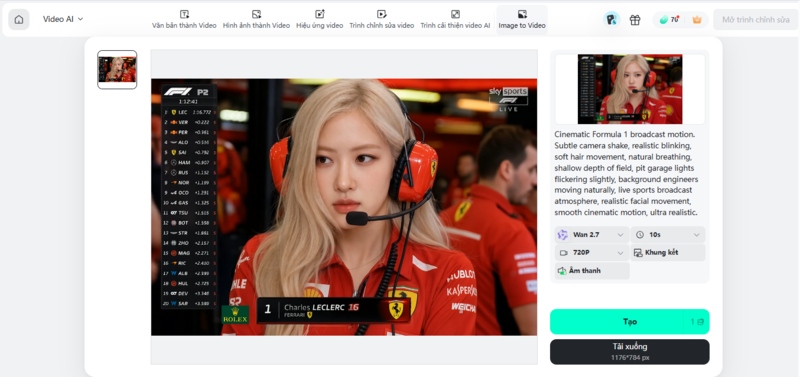The image size is (800, 377).
Task: Click the Khung kết end-frame button
Action: pyautogui.click(x=668, y=253)
